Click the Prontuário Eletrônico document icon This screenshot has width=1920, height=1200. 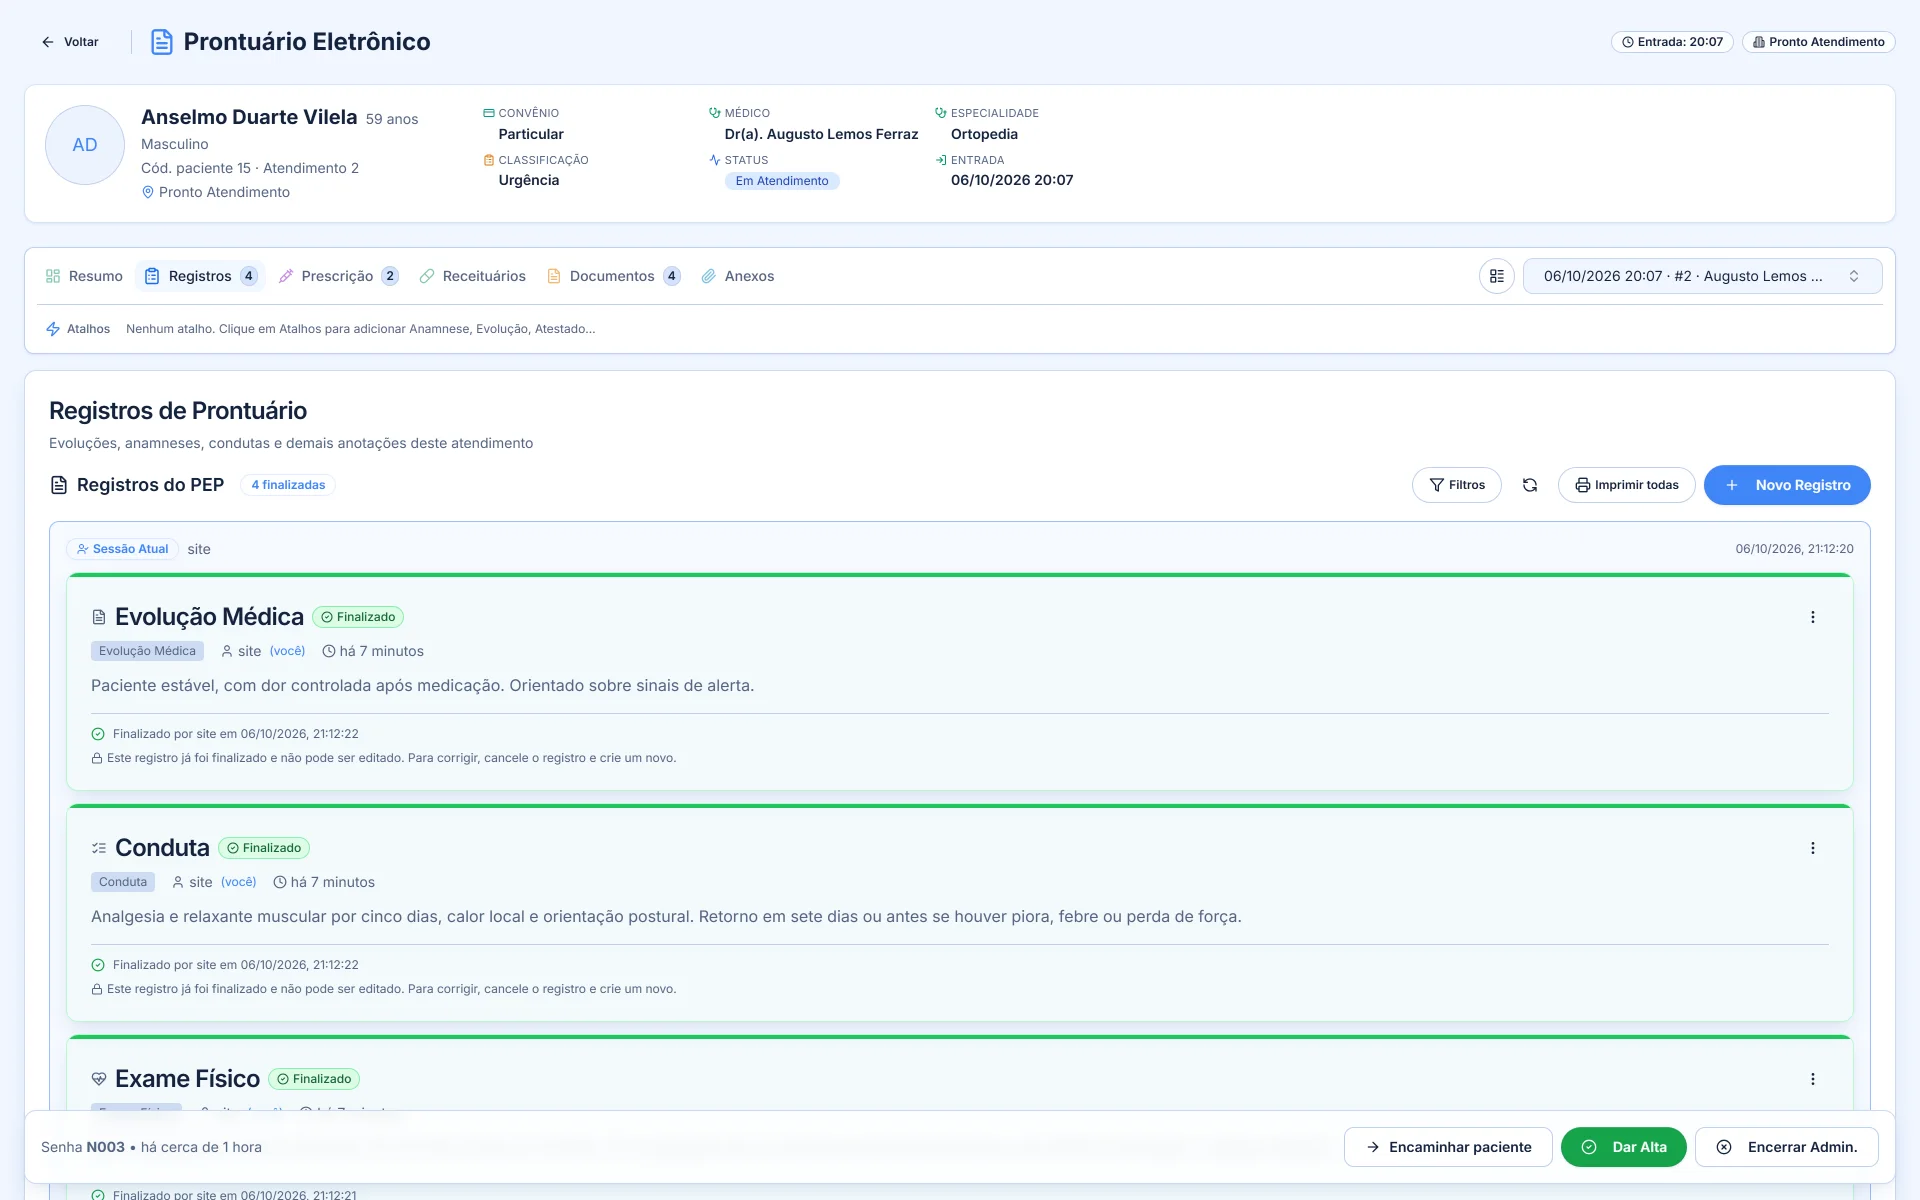tap(161, 42)
